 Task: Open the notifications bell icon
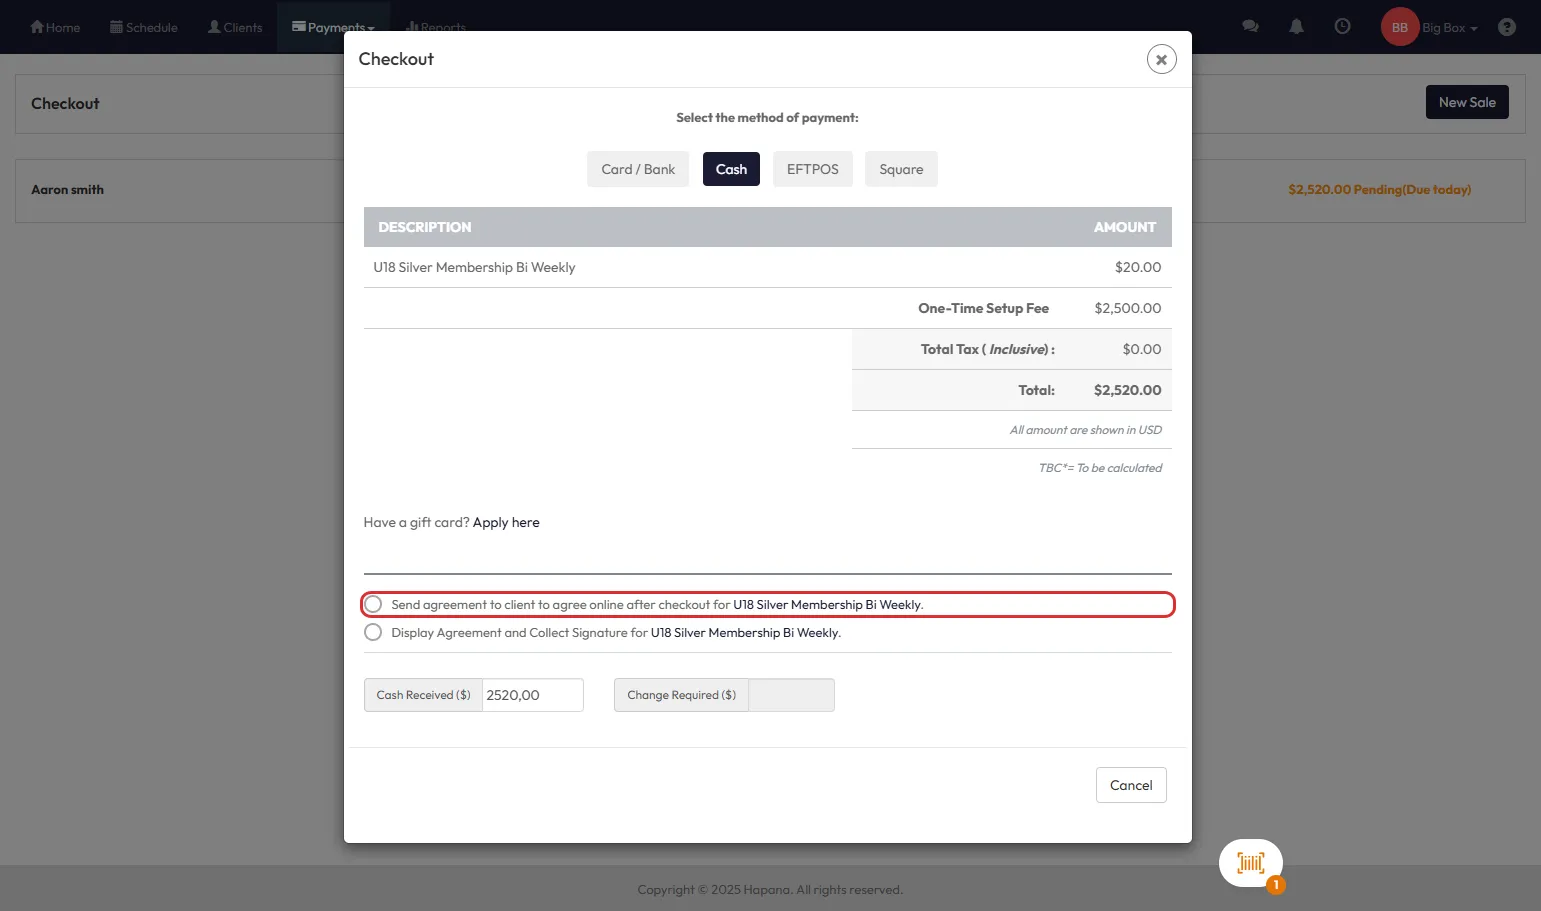coord(1296,27)
